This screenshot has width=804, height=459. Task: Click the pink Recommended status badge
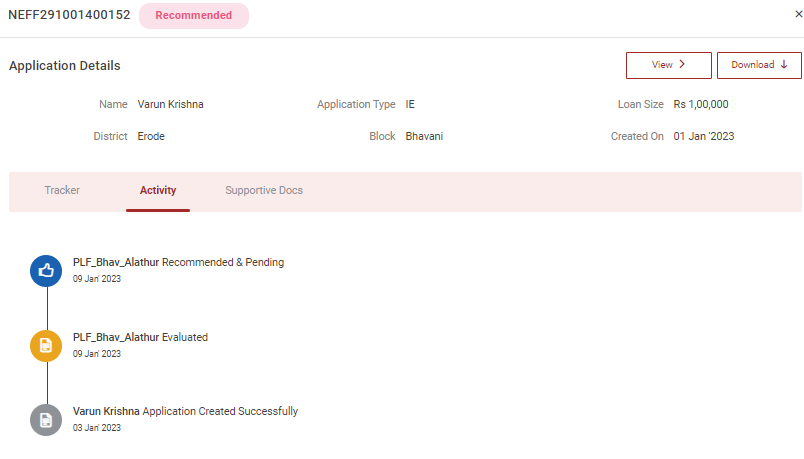(193, 16)
